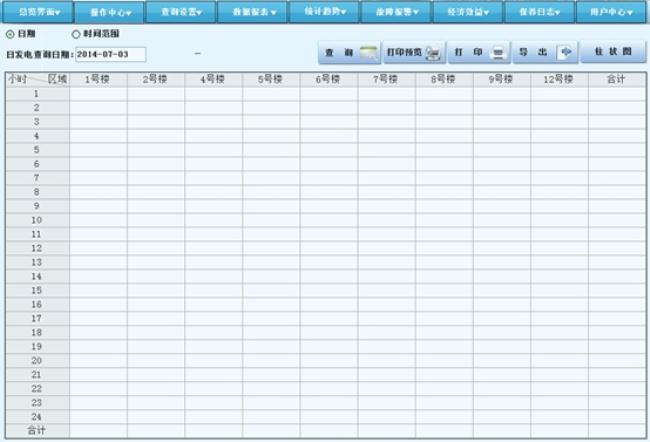
Task: Open the 统计趋势 menu
Action: pyautogui.click(x=325, y=12)
